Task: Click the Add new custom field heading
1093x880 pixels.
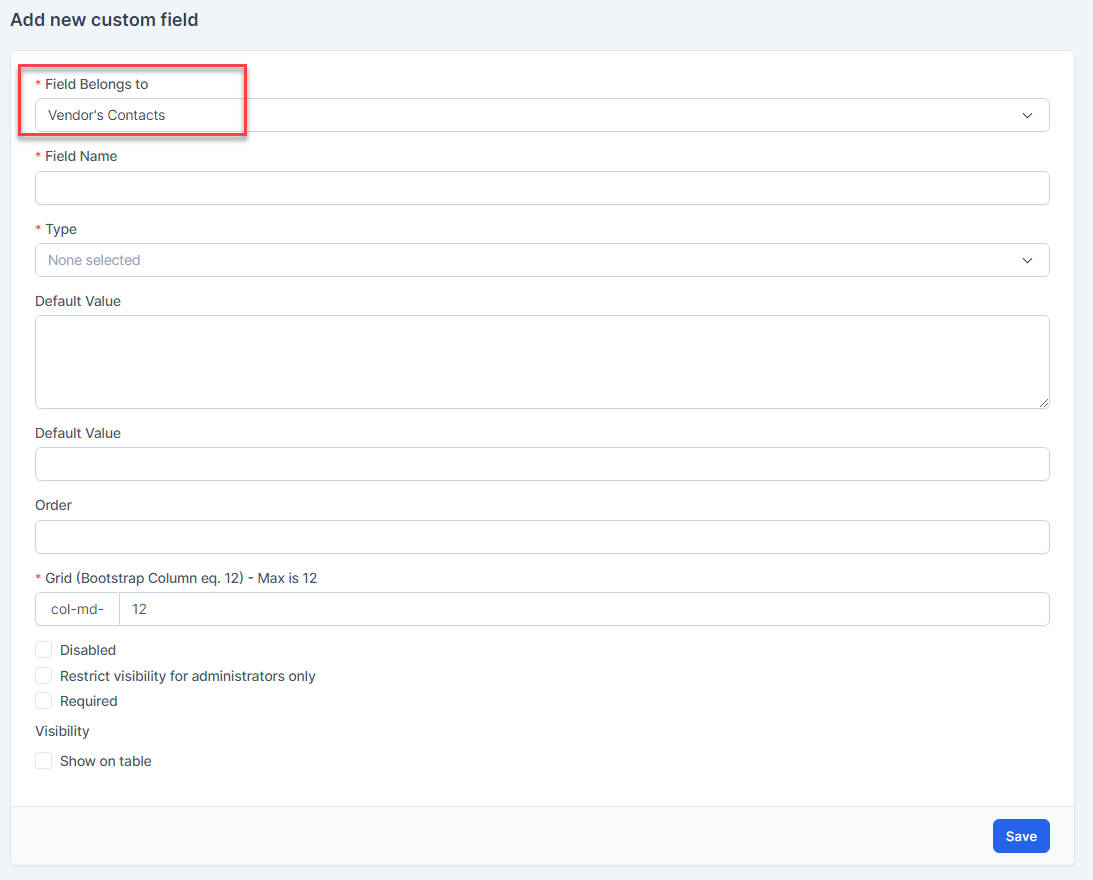Action: (x=104, y=20)
